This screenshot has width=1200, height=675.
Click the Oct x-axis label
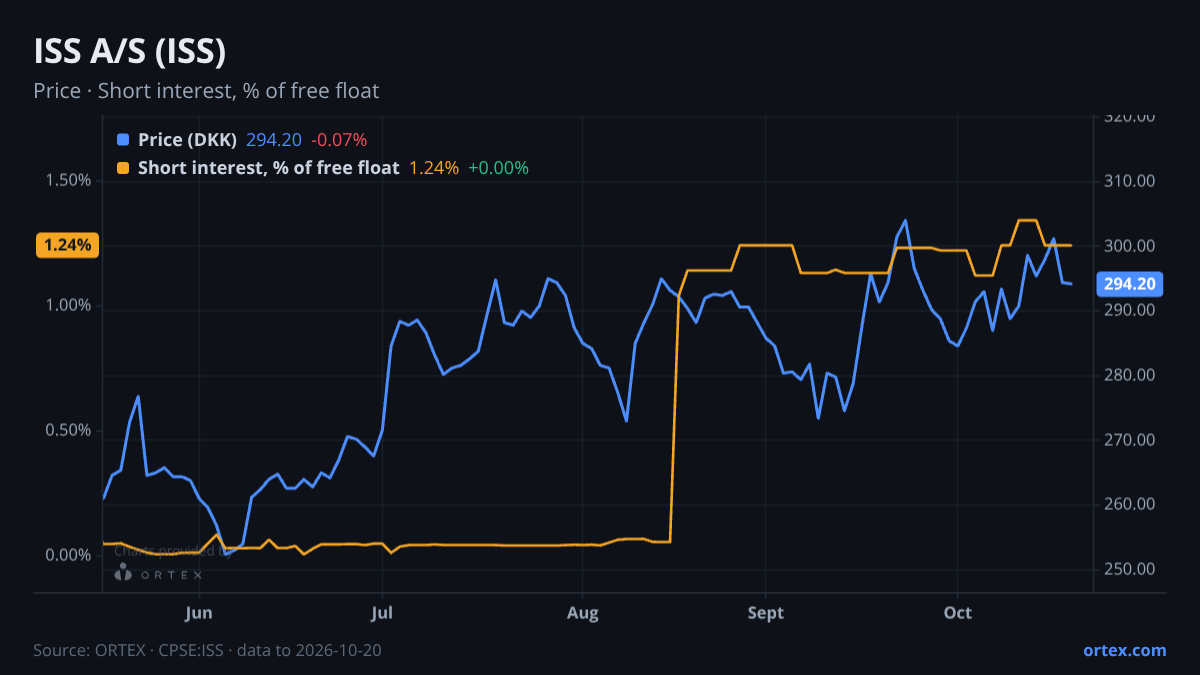pos(958,612)
